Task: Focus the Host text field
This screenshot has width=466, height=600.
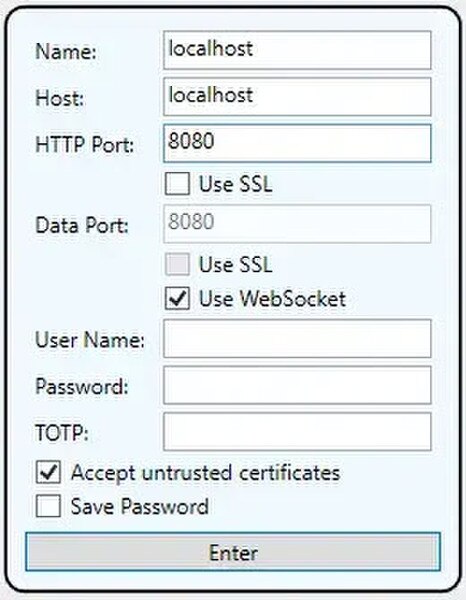Action: pos(297,96)
